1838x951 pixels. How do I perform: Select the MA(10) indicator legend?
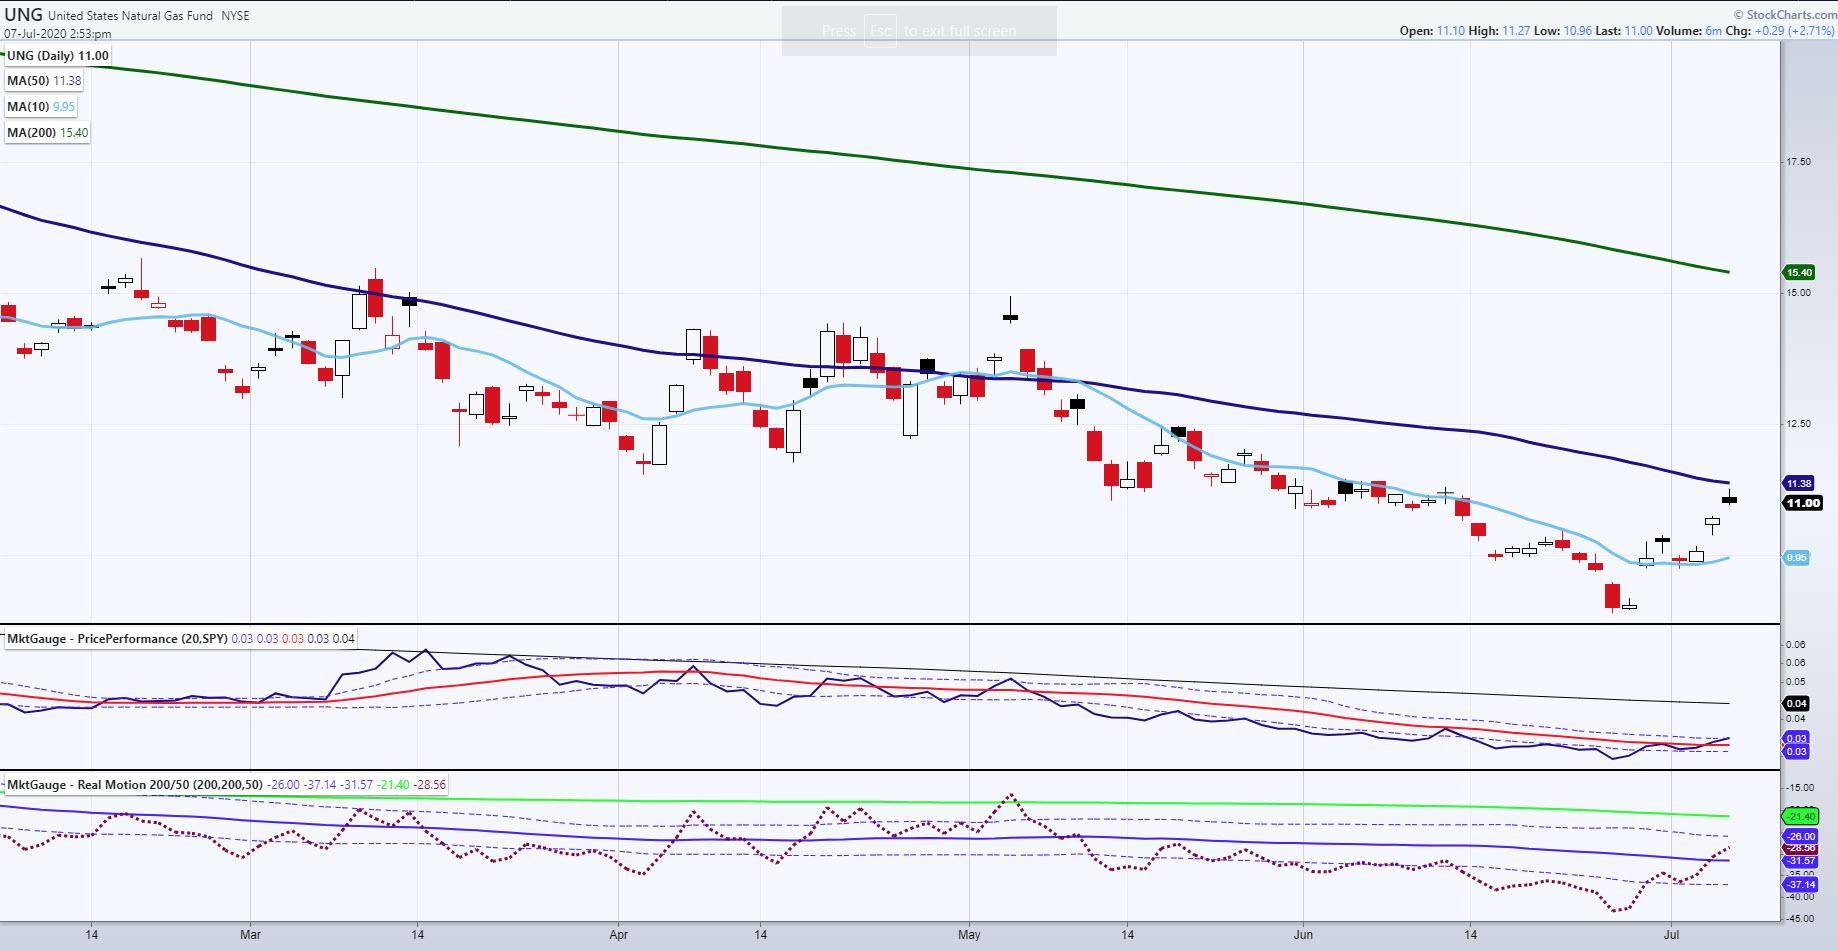click(x=41, y=107)
